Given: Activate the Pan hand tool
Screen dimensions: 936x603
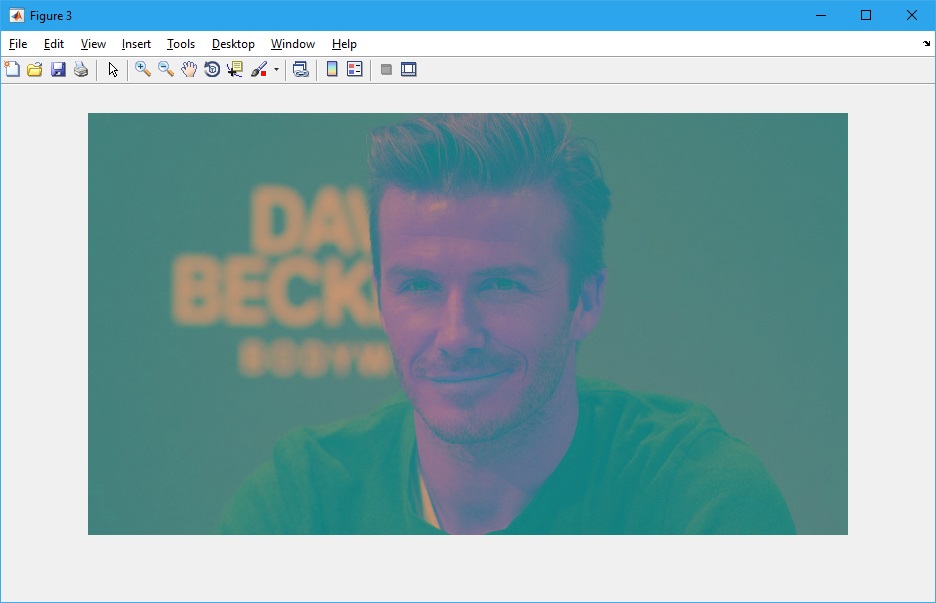Looking at the screenshot, I should pyautogui.click(x=189, y=70).
